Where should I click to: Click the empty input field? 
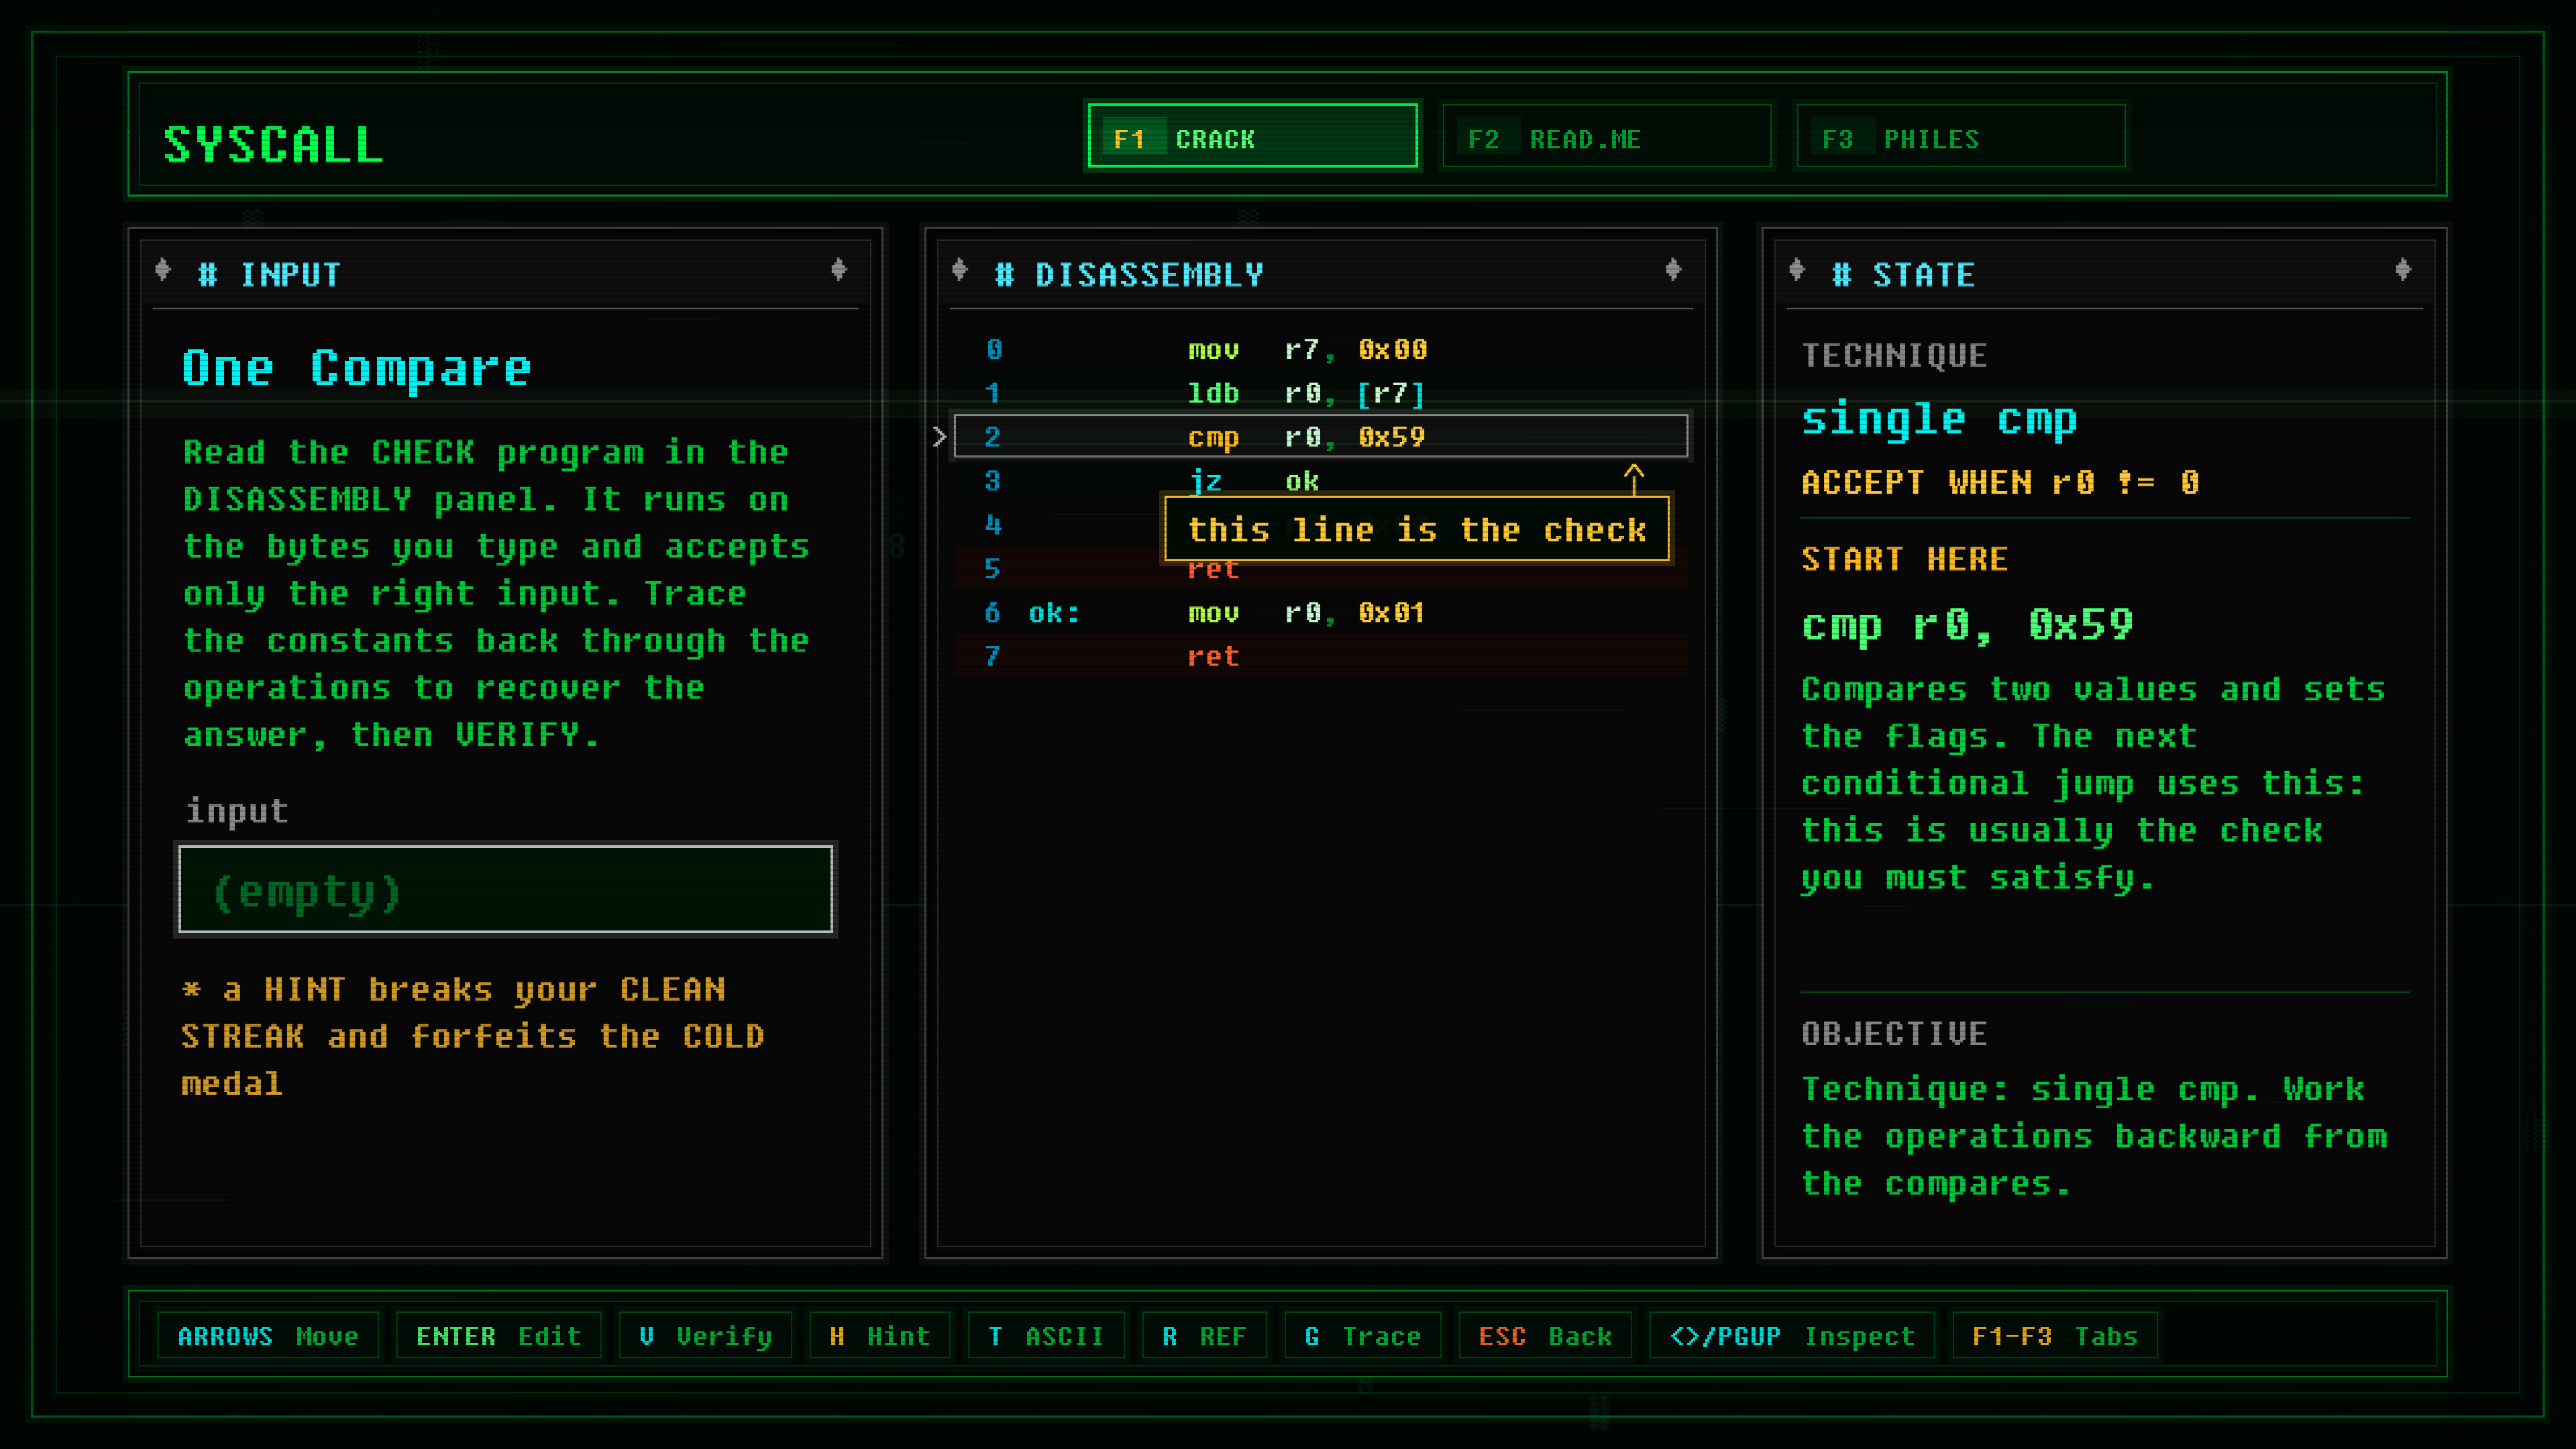506,889
